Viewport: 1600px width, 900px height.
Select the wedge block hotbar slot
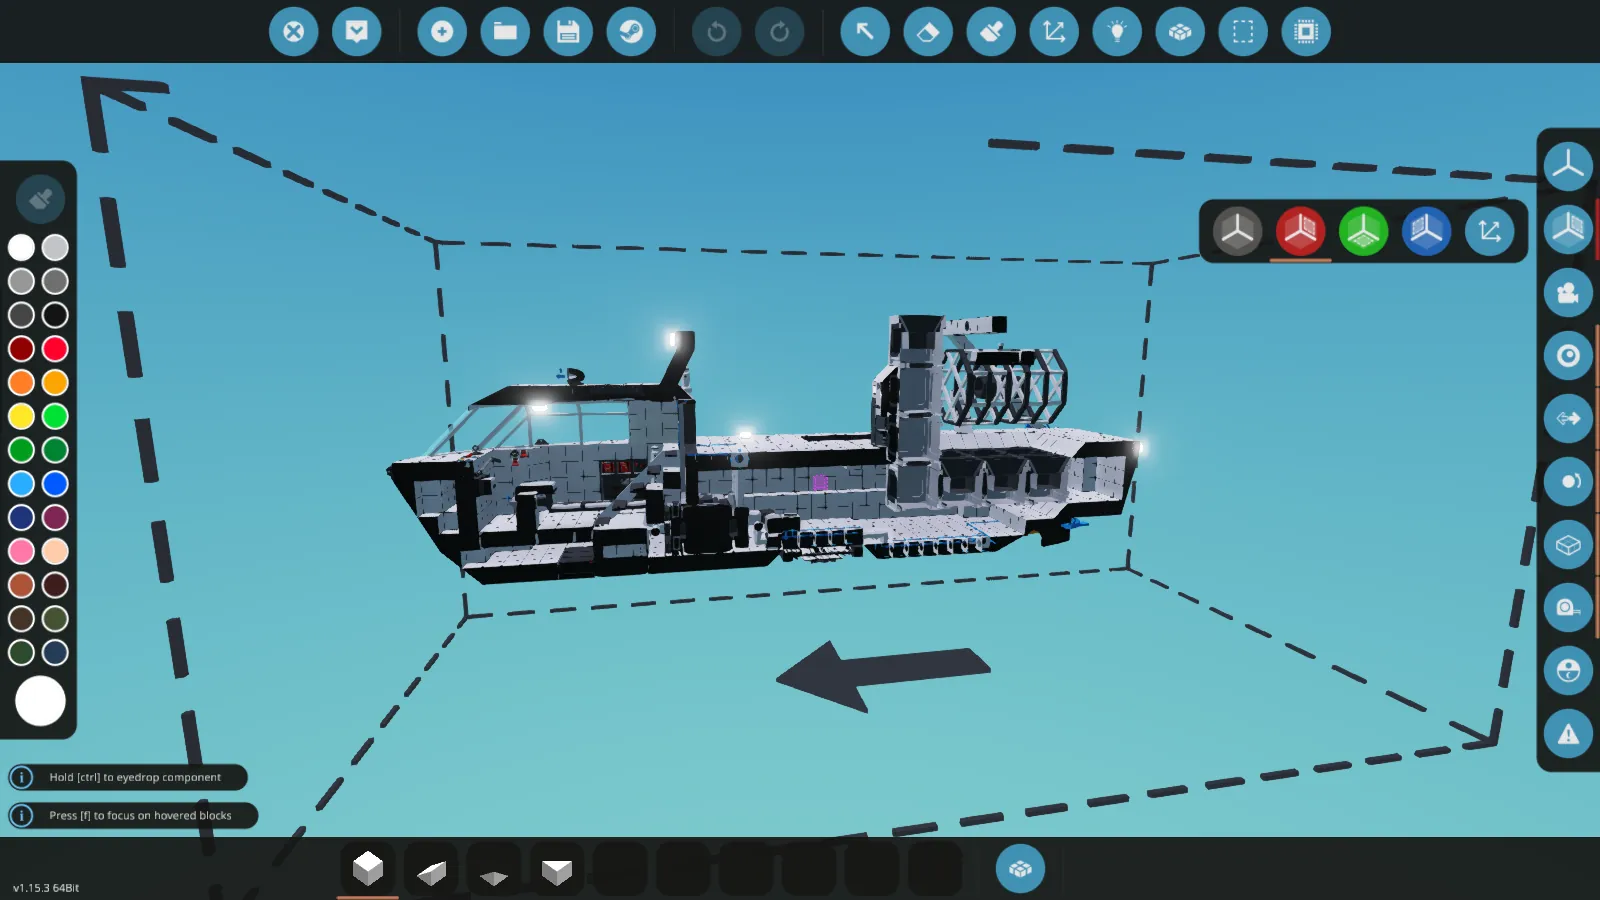[431, 870]
